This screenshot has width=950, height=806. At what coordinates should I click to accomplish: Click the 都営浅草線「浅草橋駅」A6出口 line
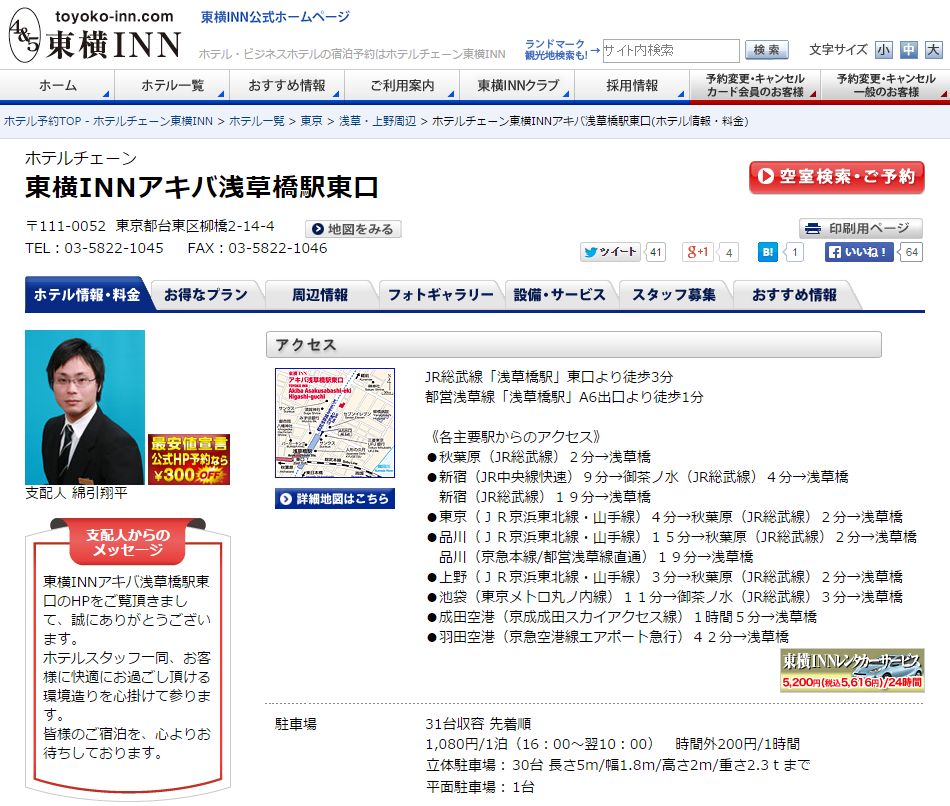564,397
